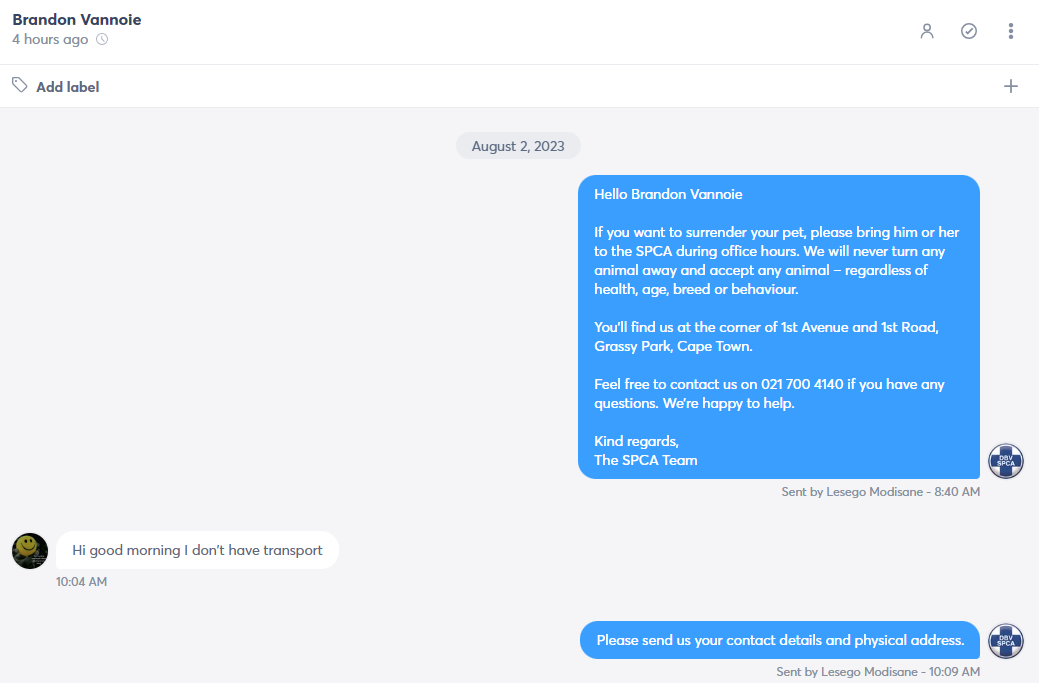Click SPCA avatar beside the long message
The image size is (1039, 683).
pos(1006,461)
